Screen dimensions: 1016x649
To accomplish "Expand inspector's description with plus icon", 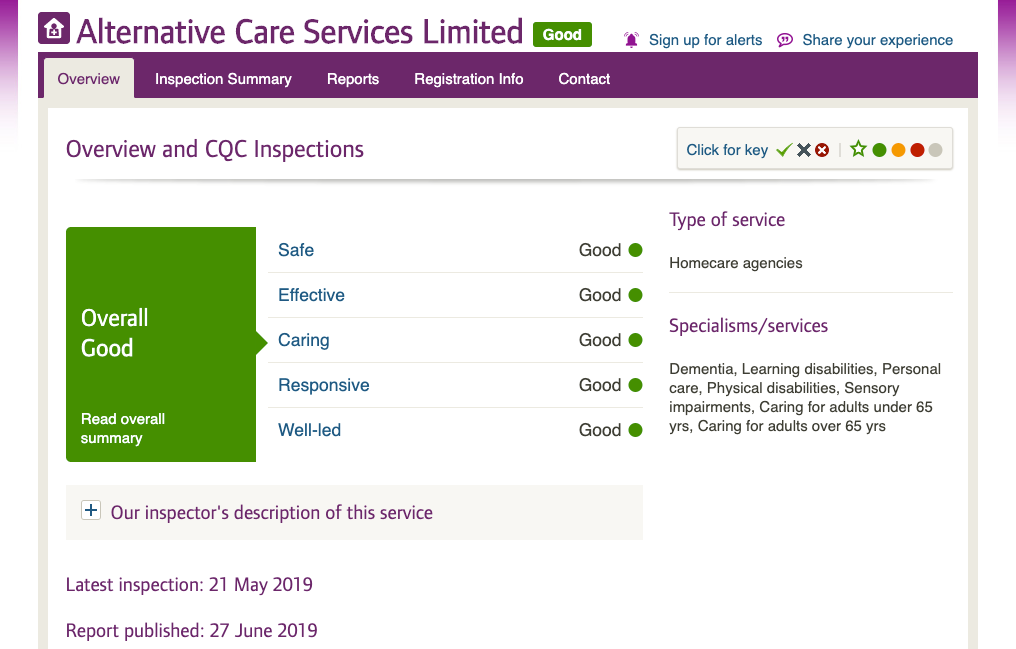I will 91,510.
